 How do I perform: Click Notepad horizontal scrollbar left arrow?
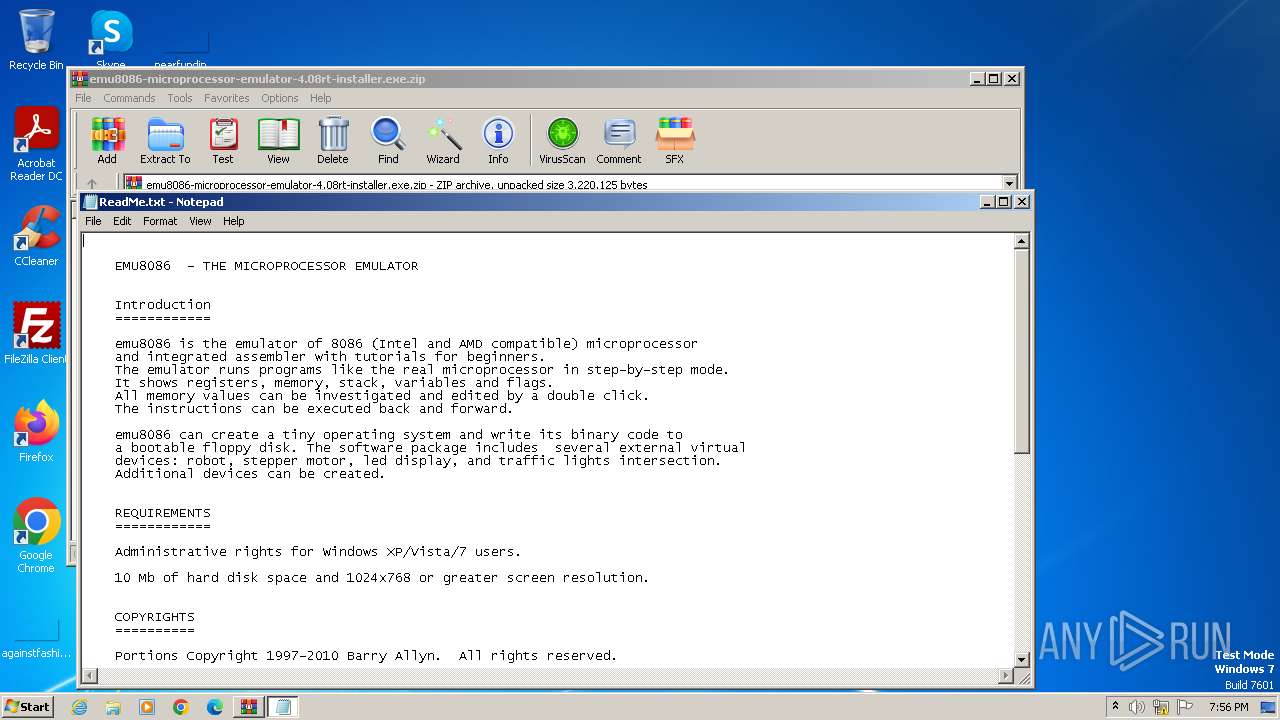point(89,676)
